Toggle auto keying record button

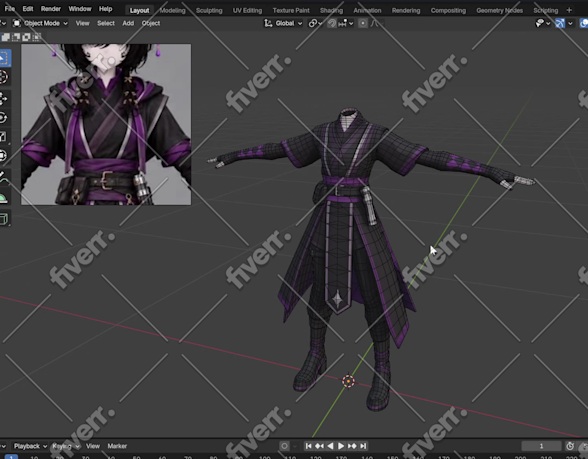(285, 446)
